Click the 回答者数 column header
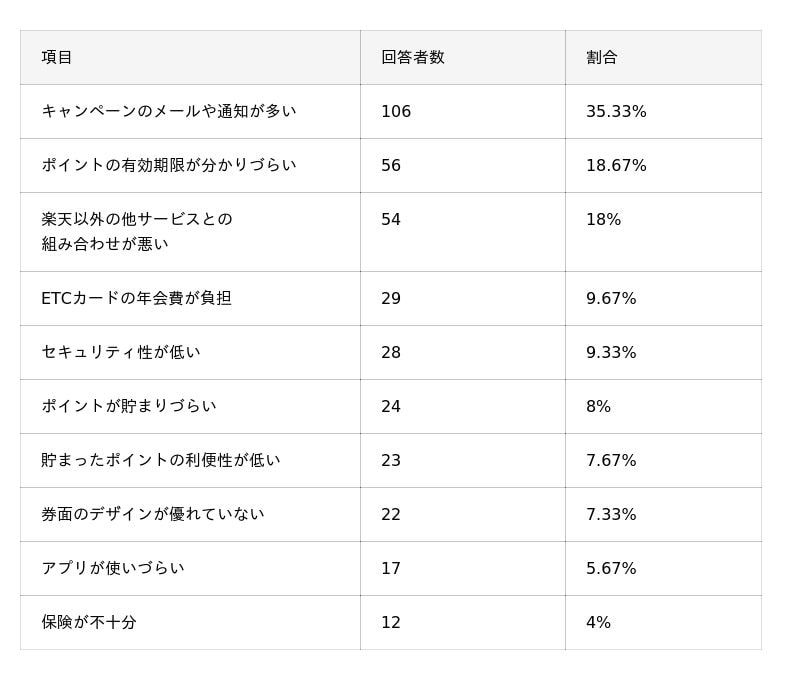This screenshot has width=800, height=680. [x=412, y=58]
